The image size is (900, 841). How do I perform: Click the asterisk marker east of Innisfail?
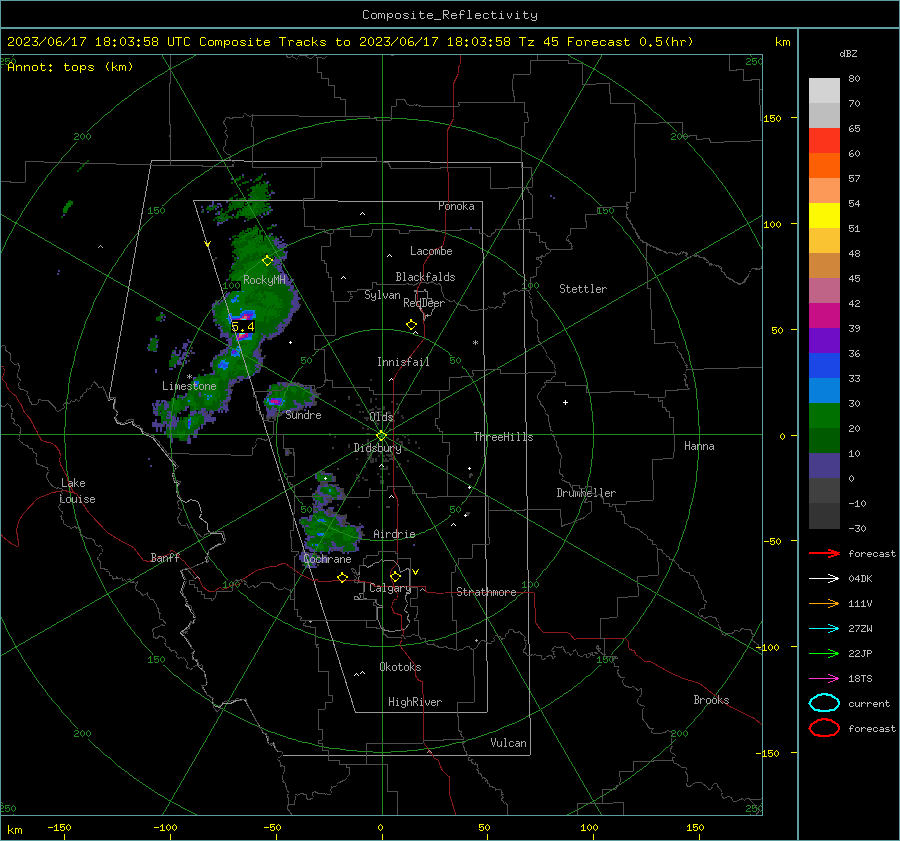(475, 343)
